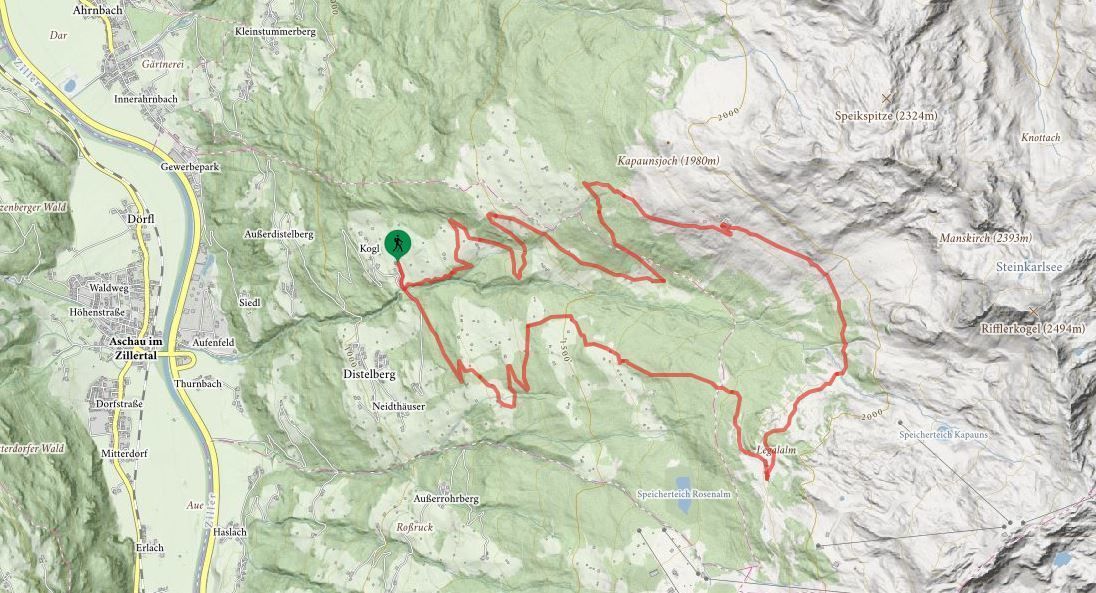Click the Speicherteich Rosenalm pond
The height and width of the screenshot is (593, 1096).
pyautogui.click(x=682, y=483)
